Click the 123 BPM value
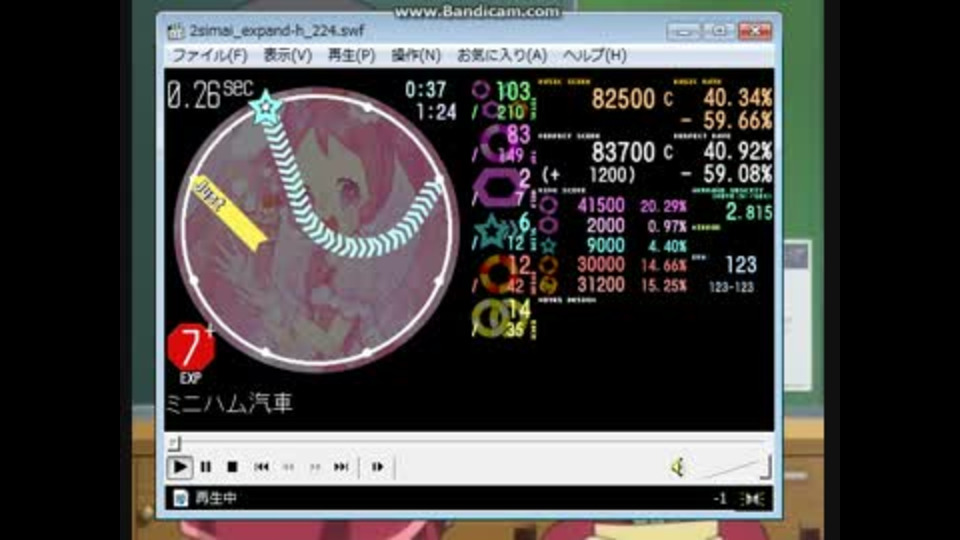 [x=741, y=265]
